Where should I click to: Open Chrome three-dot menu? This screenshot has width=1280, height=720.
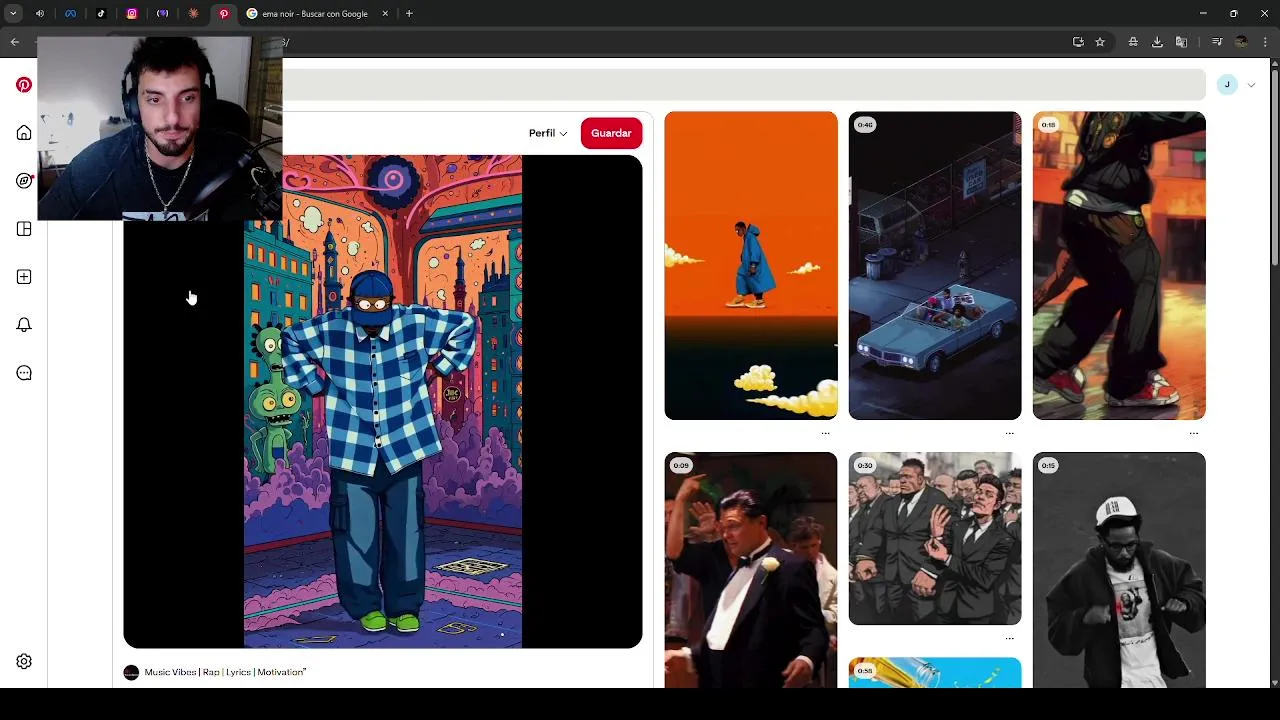1265,42
